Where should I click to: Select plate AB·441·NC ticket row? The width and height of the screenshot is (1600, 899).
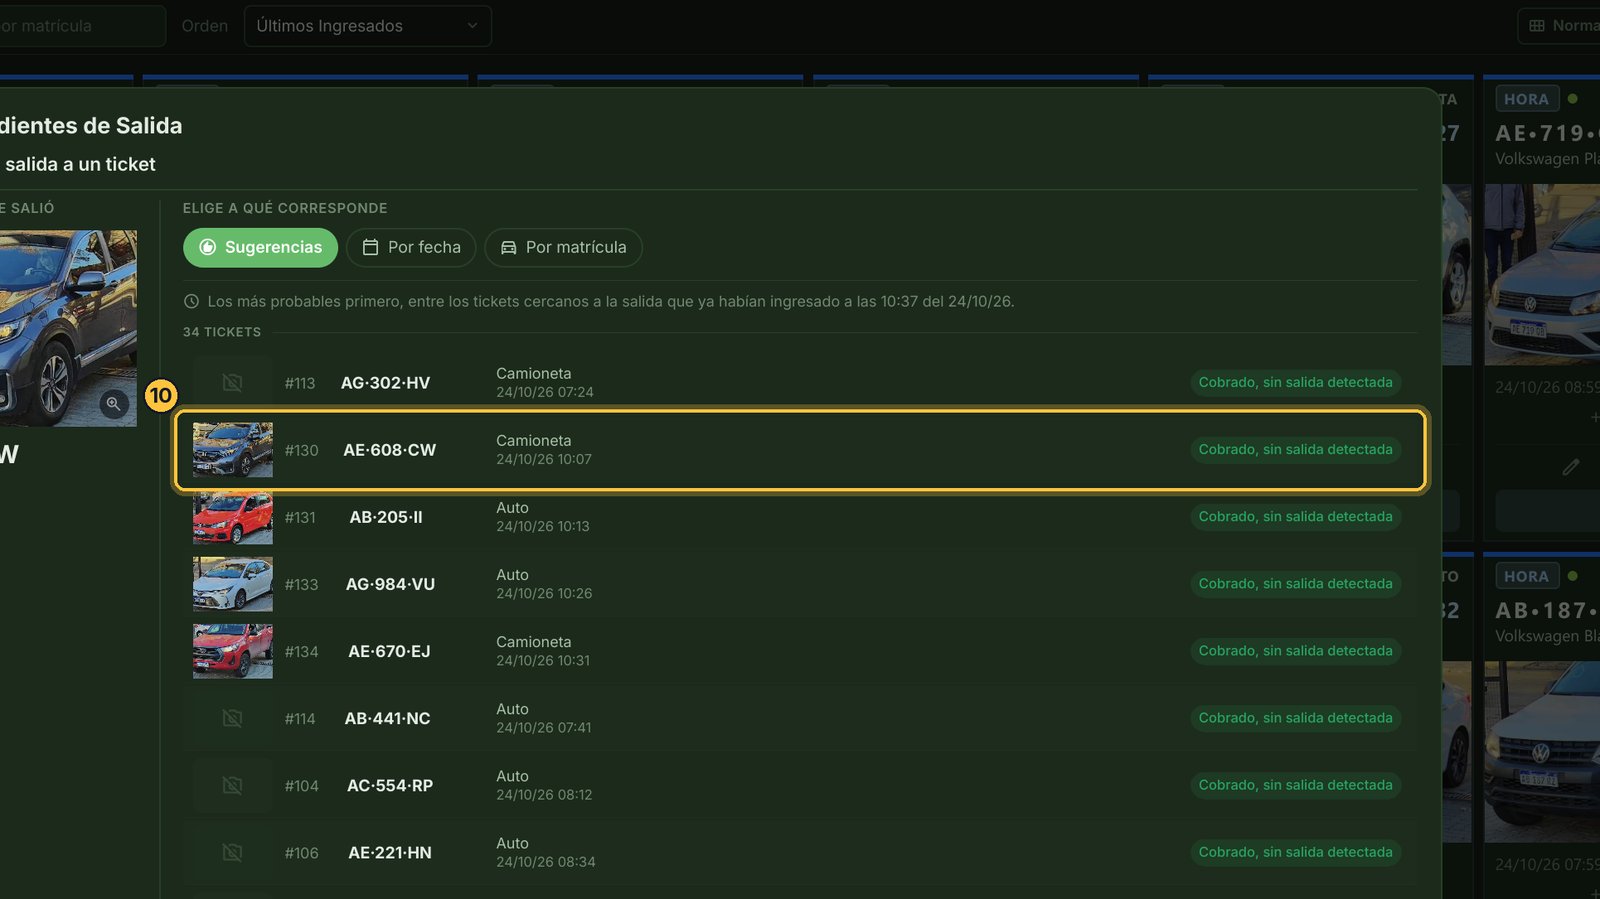(x=800, y=718)
